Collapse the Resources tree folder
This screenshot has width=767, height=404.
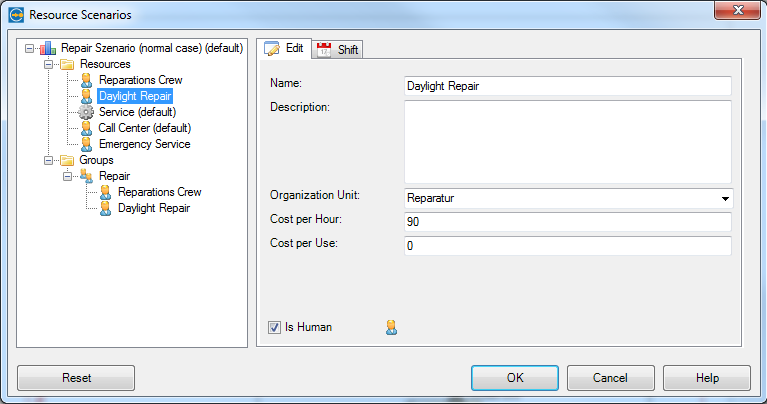[x=48, y=65]
